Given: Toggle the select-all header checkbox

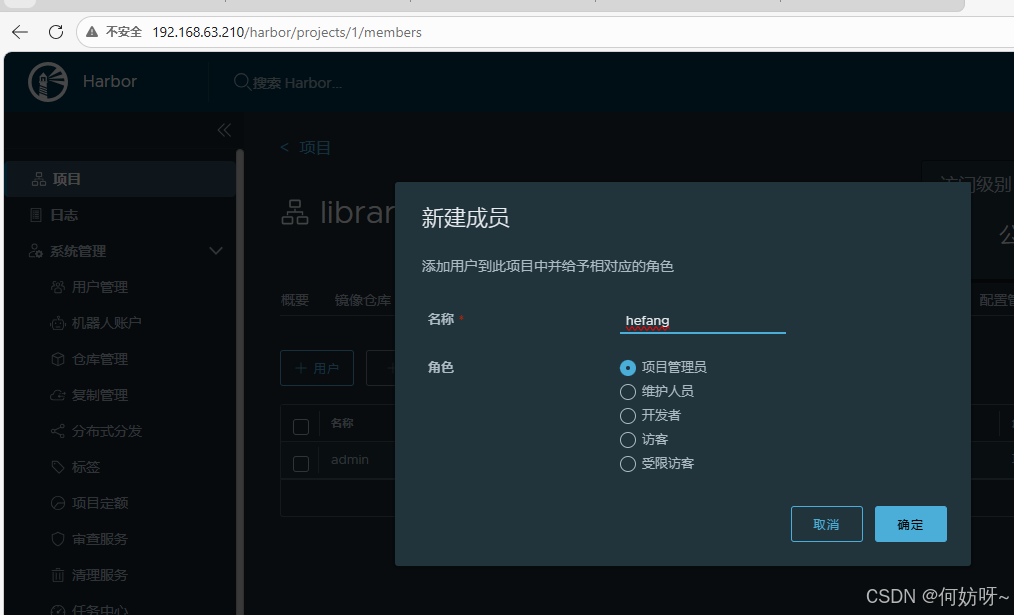Looking at the screenshot, I should point(301,427).
